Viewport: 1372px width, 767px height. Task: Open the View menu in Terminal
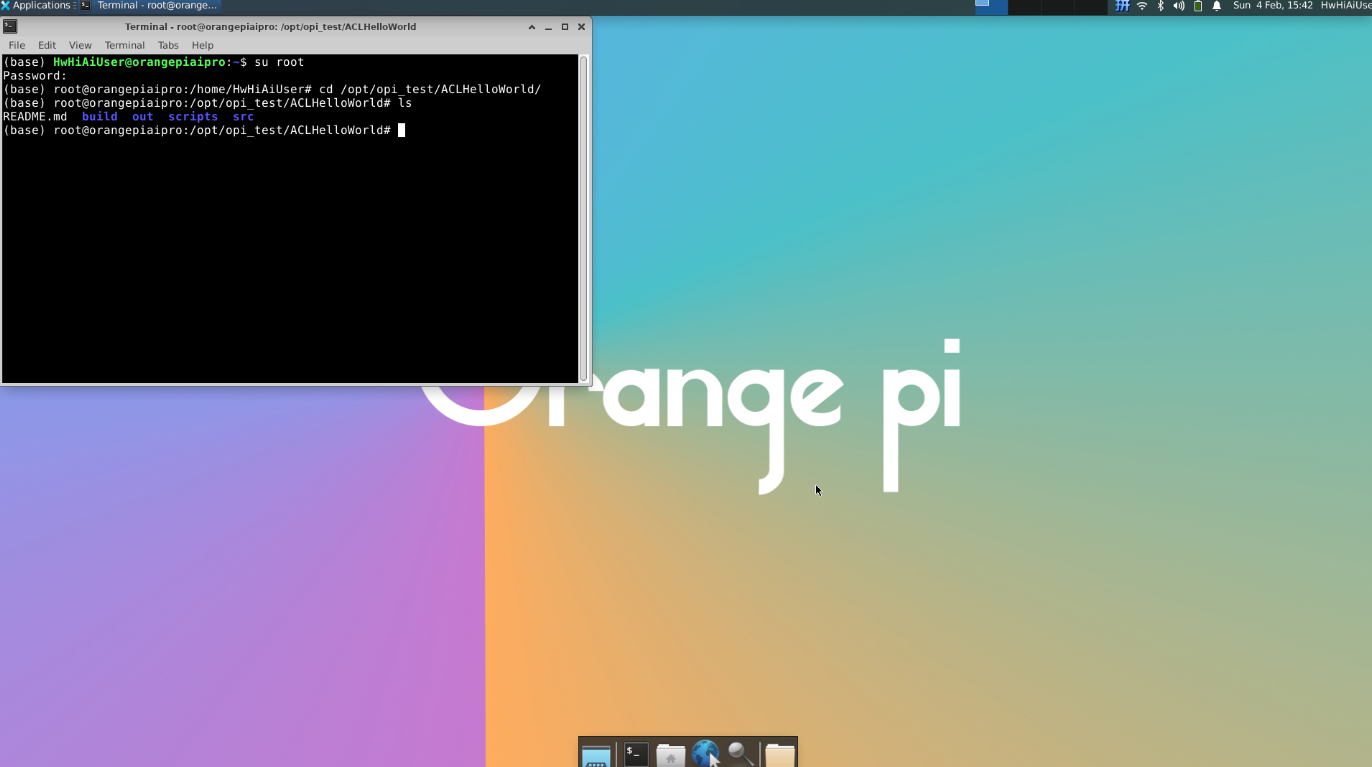click(x=80, y=45)
